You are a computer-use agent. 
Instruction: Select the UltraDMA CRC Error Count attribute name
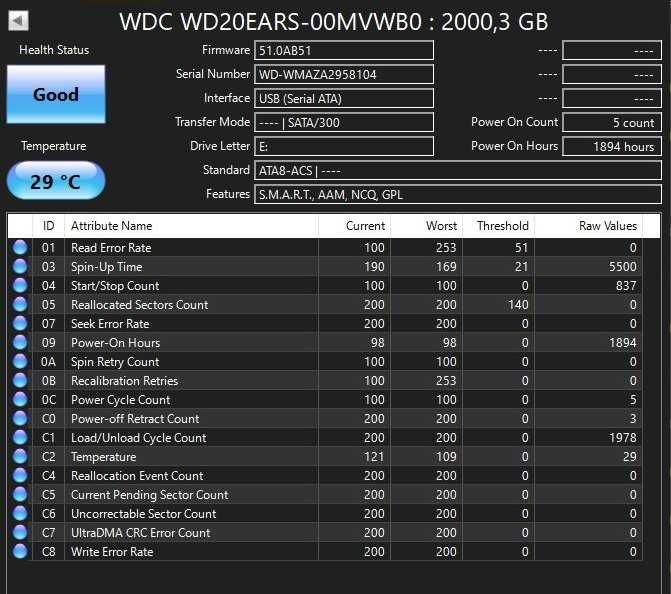pos(141,533)
